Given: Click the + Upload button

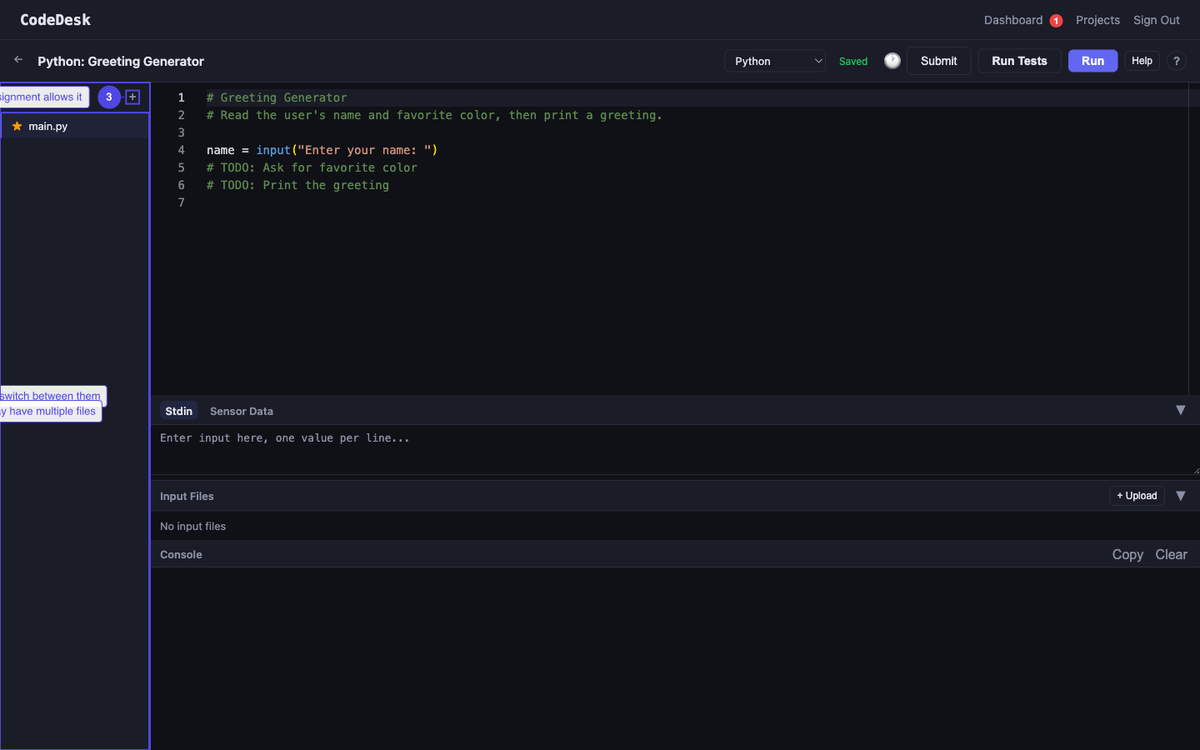Looking at the screenshot, I should (1137, 496).
